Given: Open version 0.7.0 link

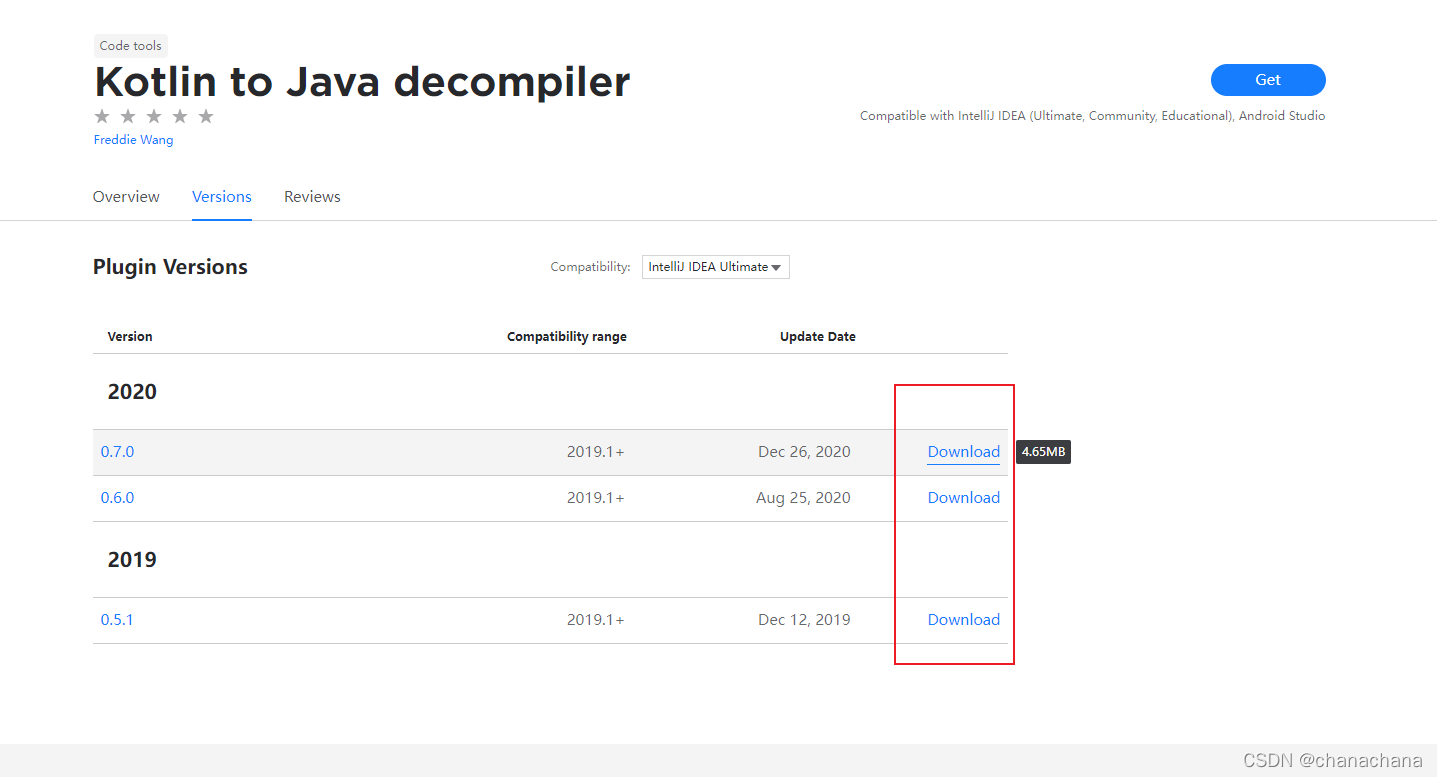Looking at the screenshot, I should pyautogui.click(x=117, y=452).
